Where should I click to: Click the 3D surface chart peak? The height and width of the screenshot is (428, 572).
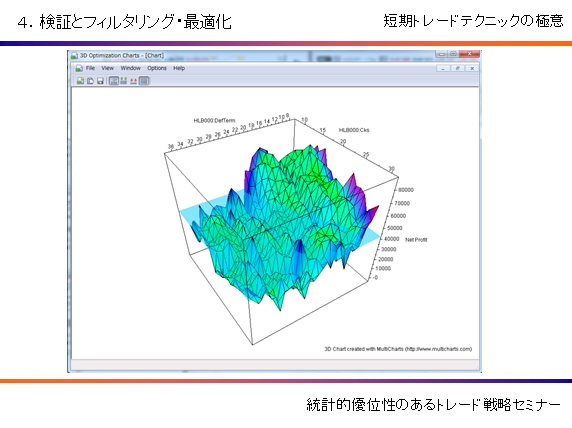click(x=260, y=150)
